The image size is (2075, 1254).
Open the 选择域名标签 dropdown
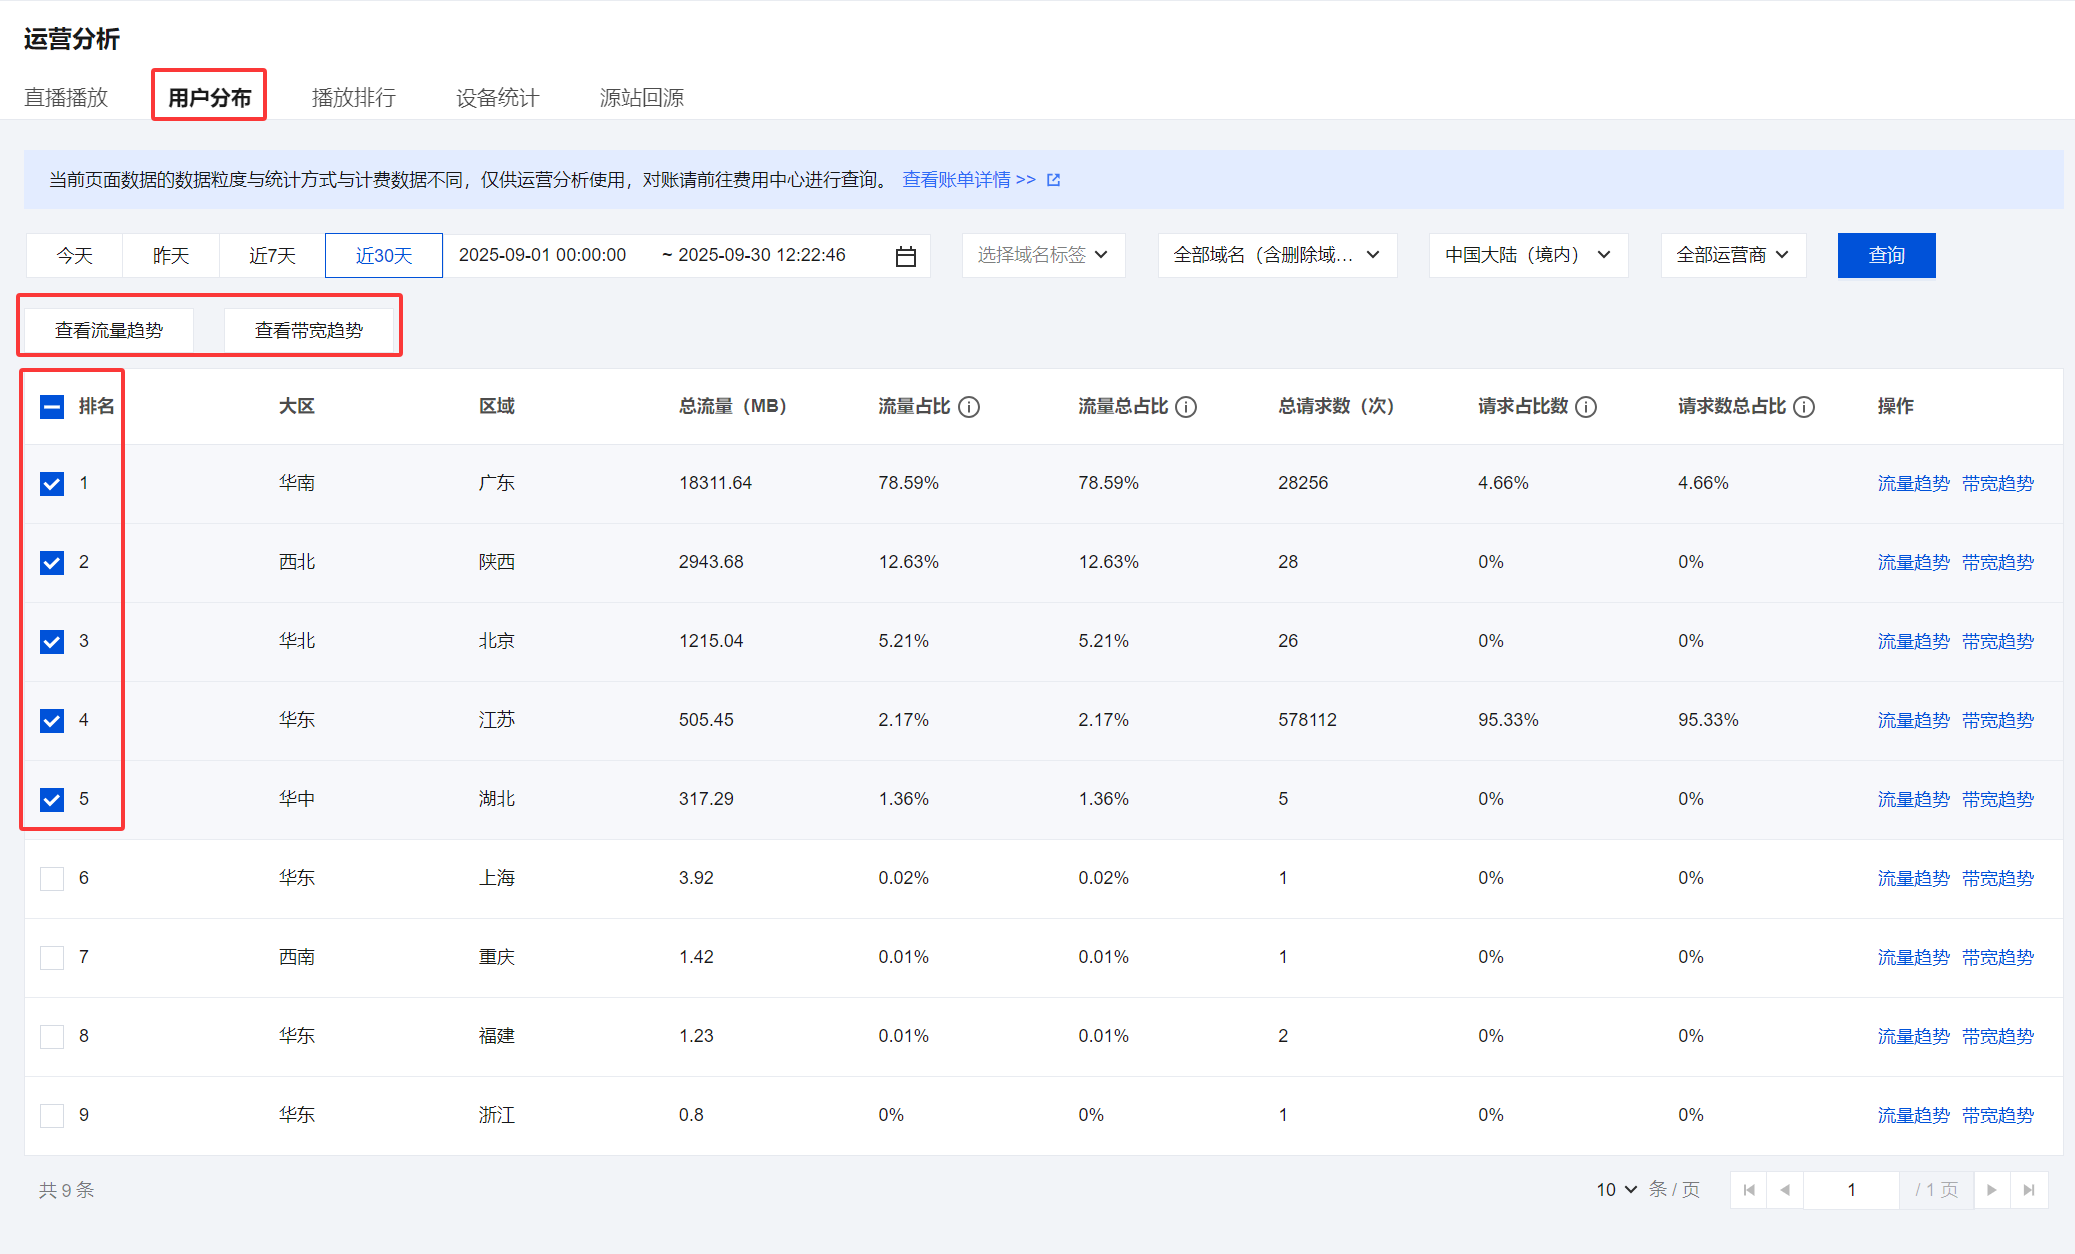coord(1042,255)
